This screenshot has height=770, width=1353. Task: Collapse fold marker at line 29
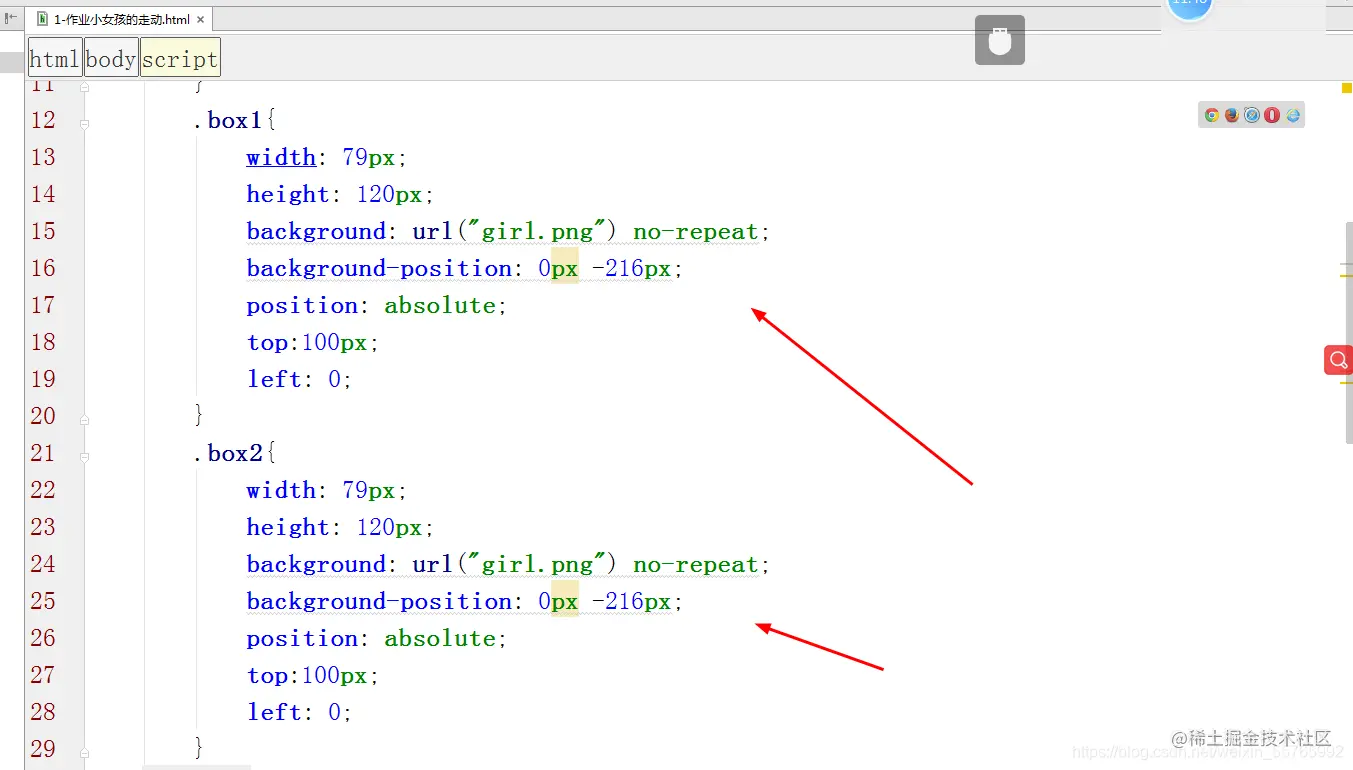point(85,753)
